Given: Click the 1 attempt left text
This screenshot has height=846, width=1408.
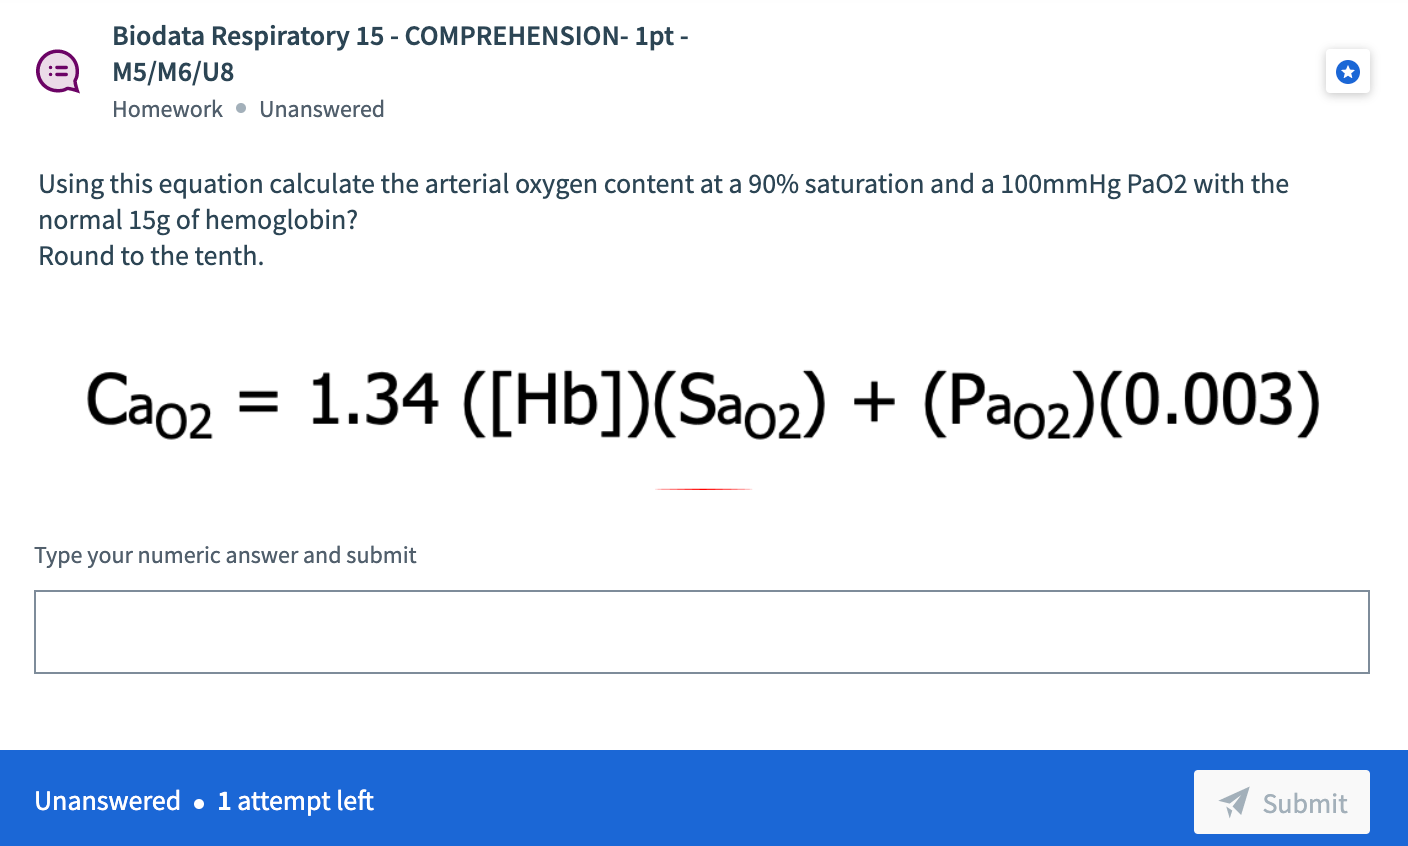Looking at the screenshot, I should [x=295, y=801].
